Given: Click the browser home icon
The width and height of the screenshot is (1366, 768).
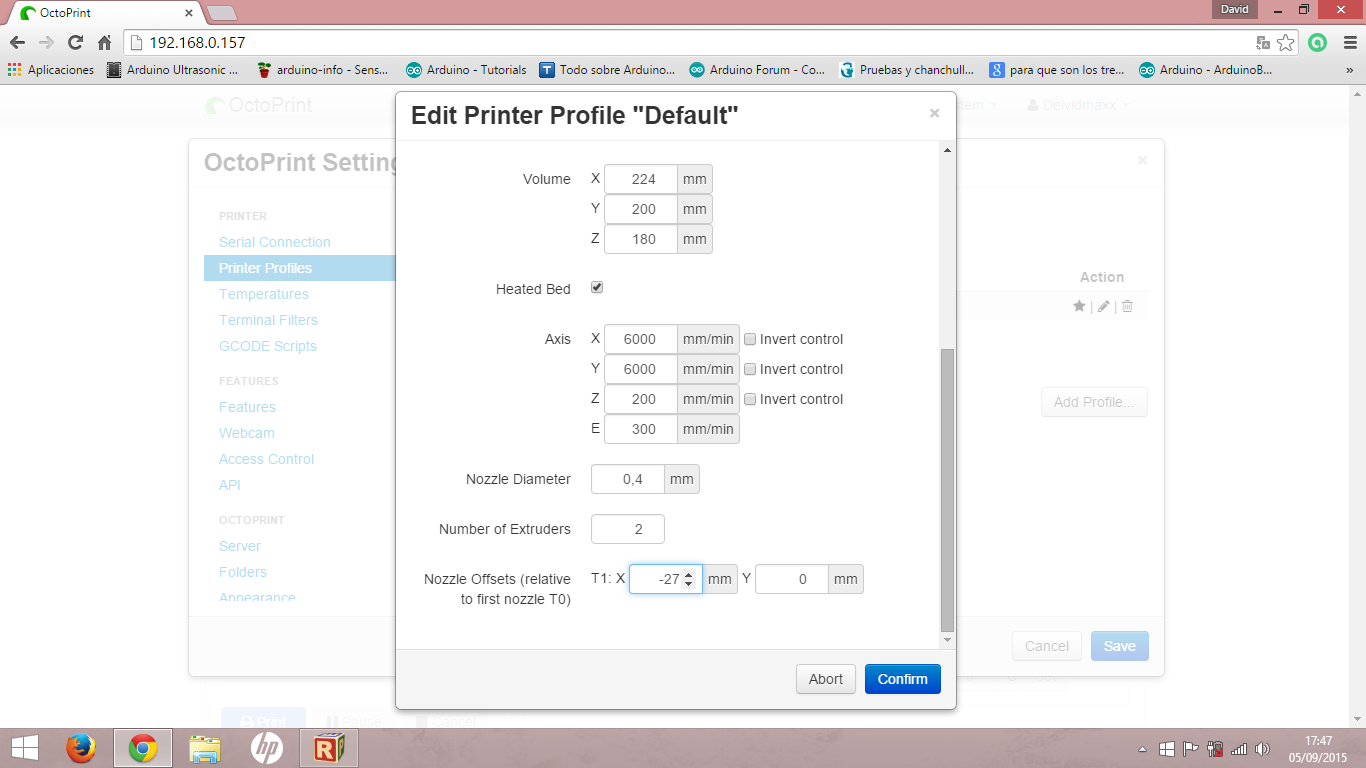Looking at the screenshot, I should click(104, 43).
